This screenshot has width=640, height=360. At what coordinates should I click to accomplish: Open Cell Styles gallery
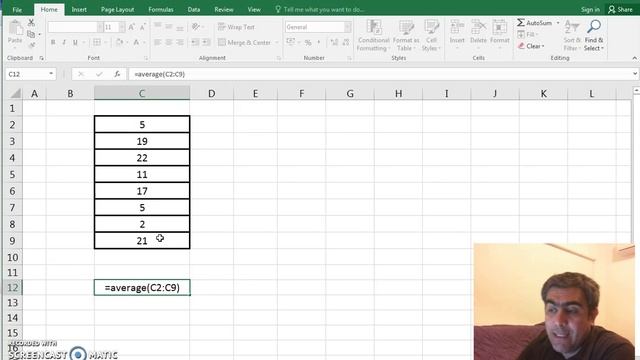click(431, 35)
